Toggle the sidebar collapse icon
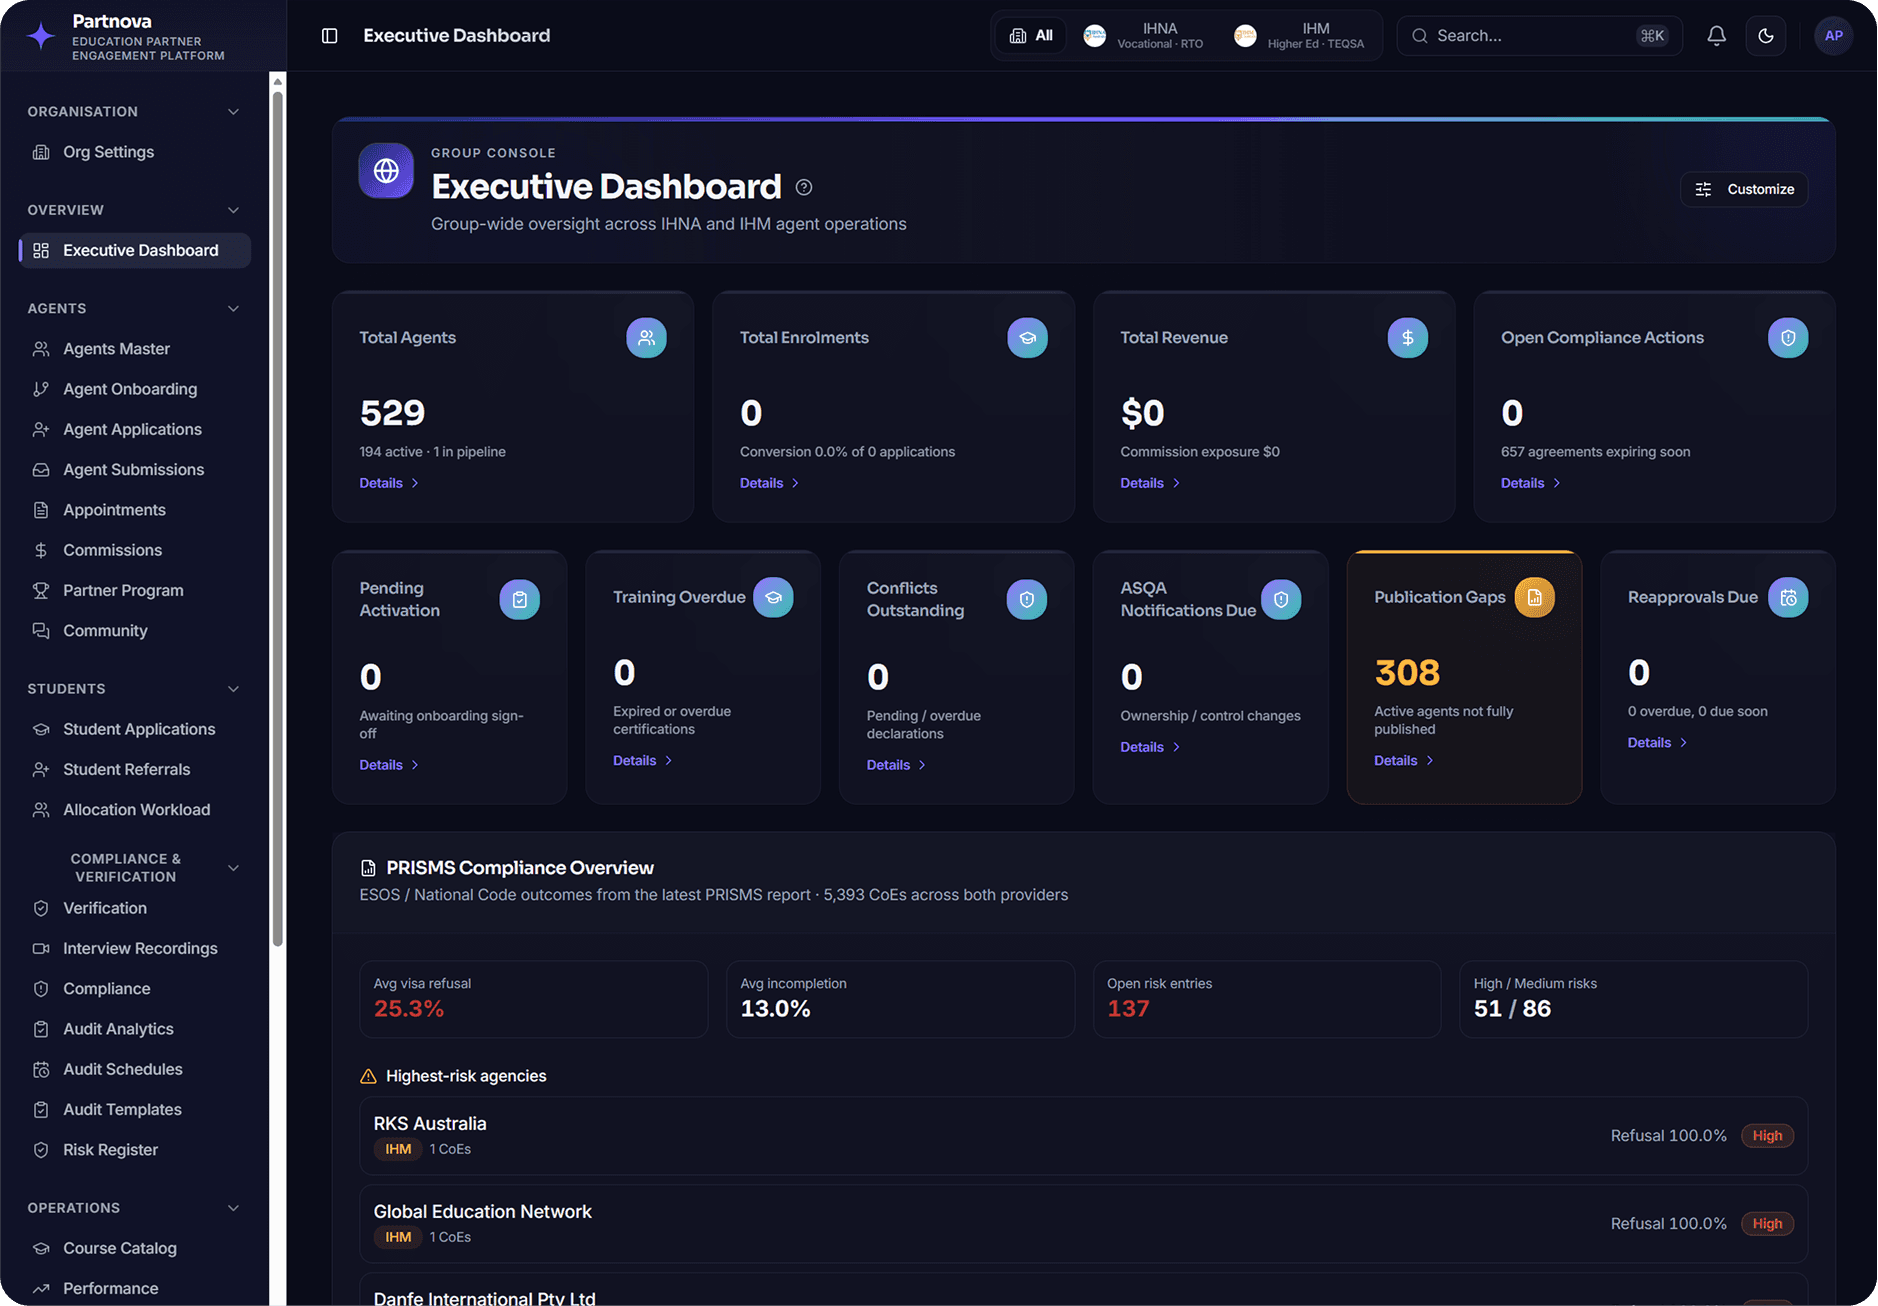This screenshot has width=1878, height=1306. coord(329,36)
